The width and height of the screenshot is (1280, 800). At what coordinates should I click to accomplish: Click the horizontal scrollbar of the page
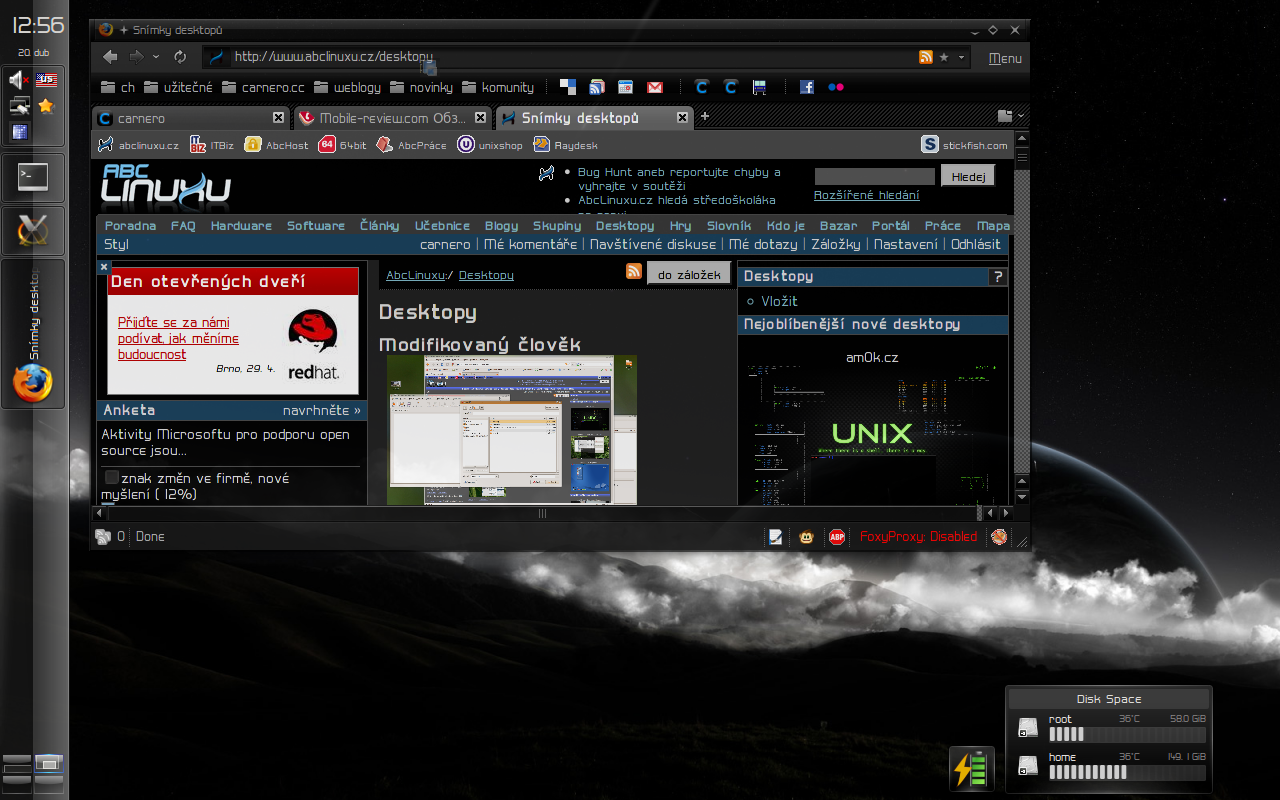click(542, 513)
